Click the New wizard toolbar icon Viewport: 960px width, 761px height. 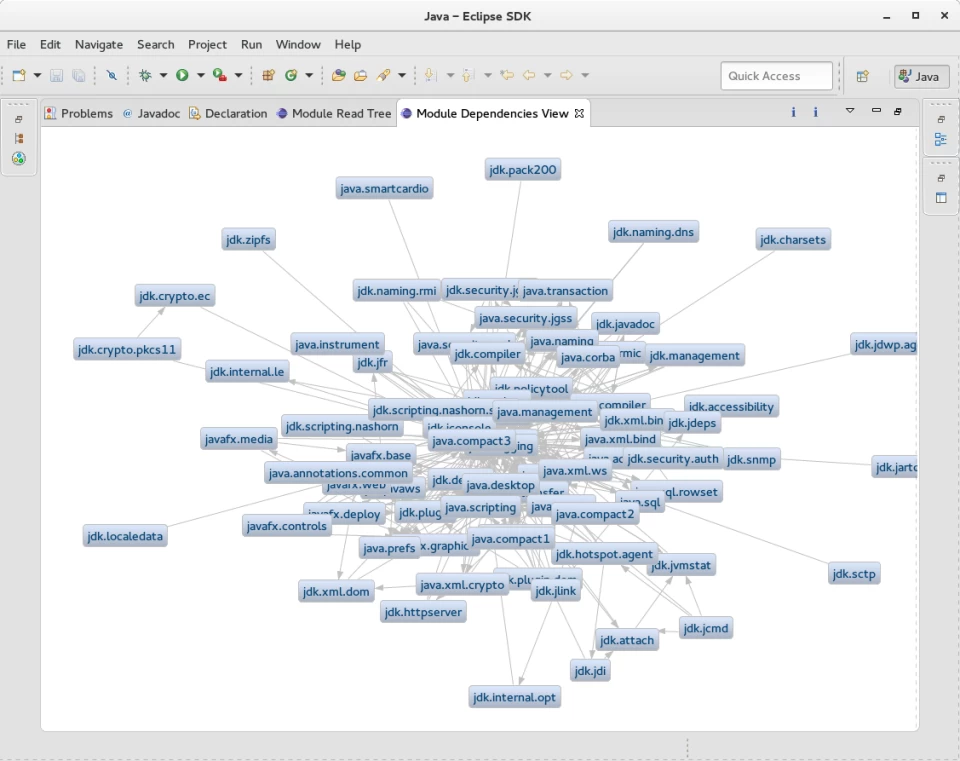pos(19,75)
